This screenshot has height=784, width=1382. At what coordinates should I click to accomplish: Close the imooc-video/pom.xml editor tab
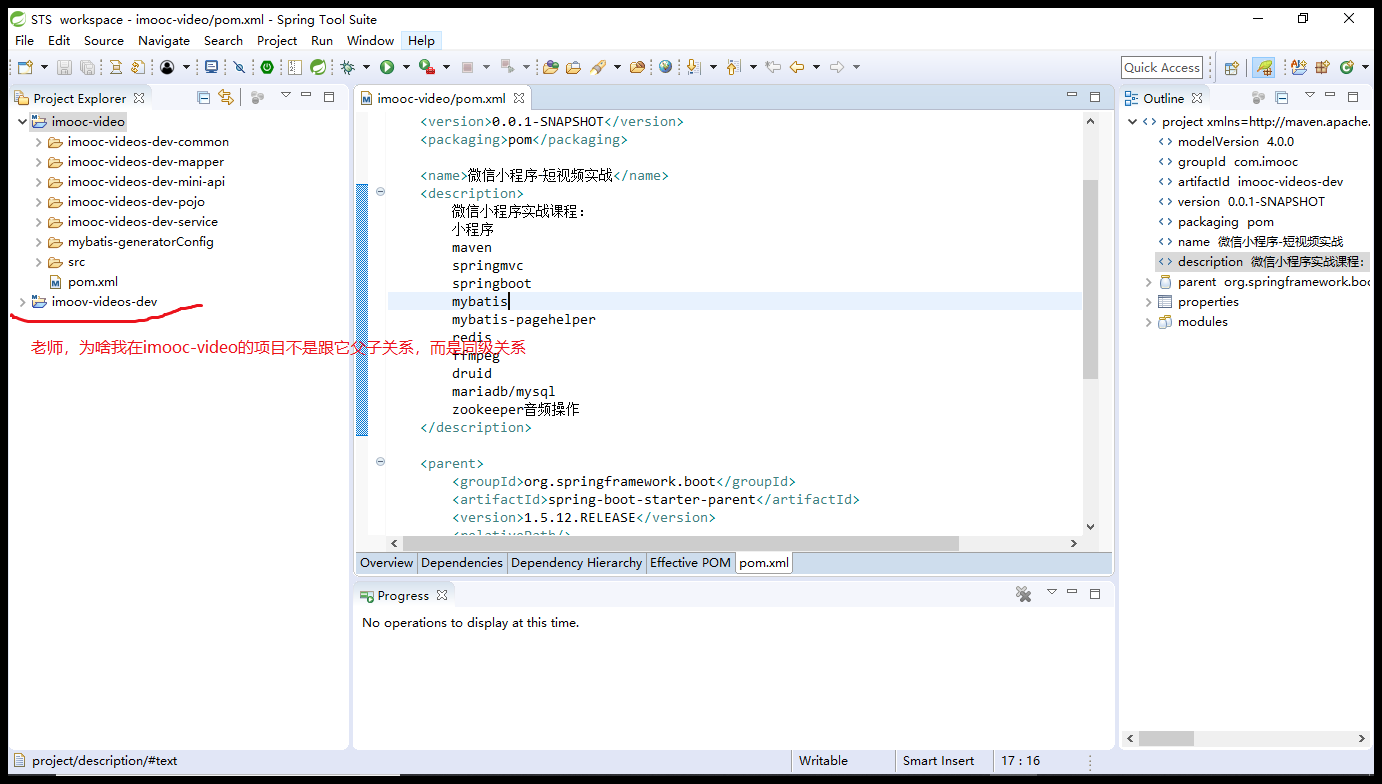click(x=519, y=98)
